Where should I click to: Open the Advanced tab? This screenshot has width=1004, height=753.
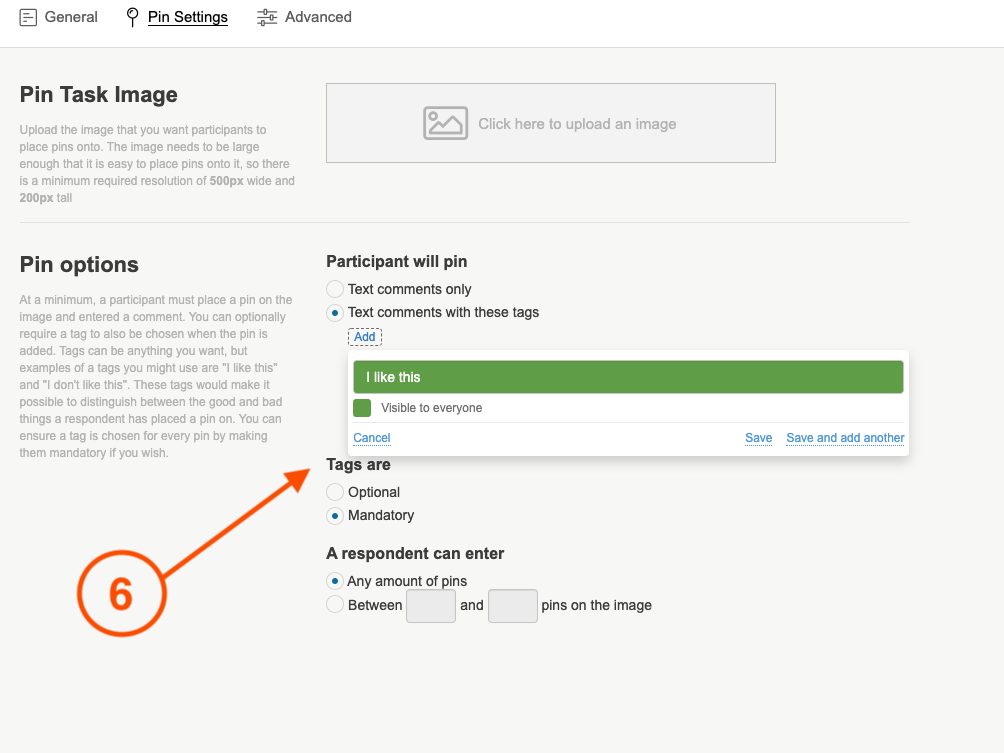pyautogui.click(x=318, y=17)
